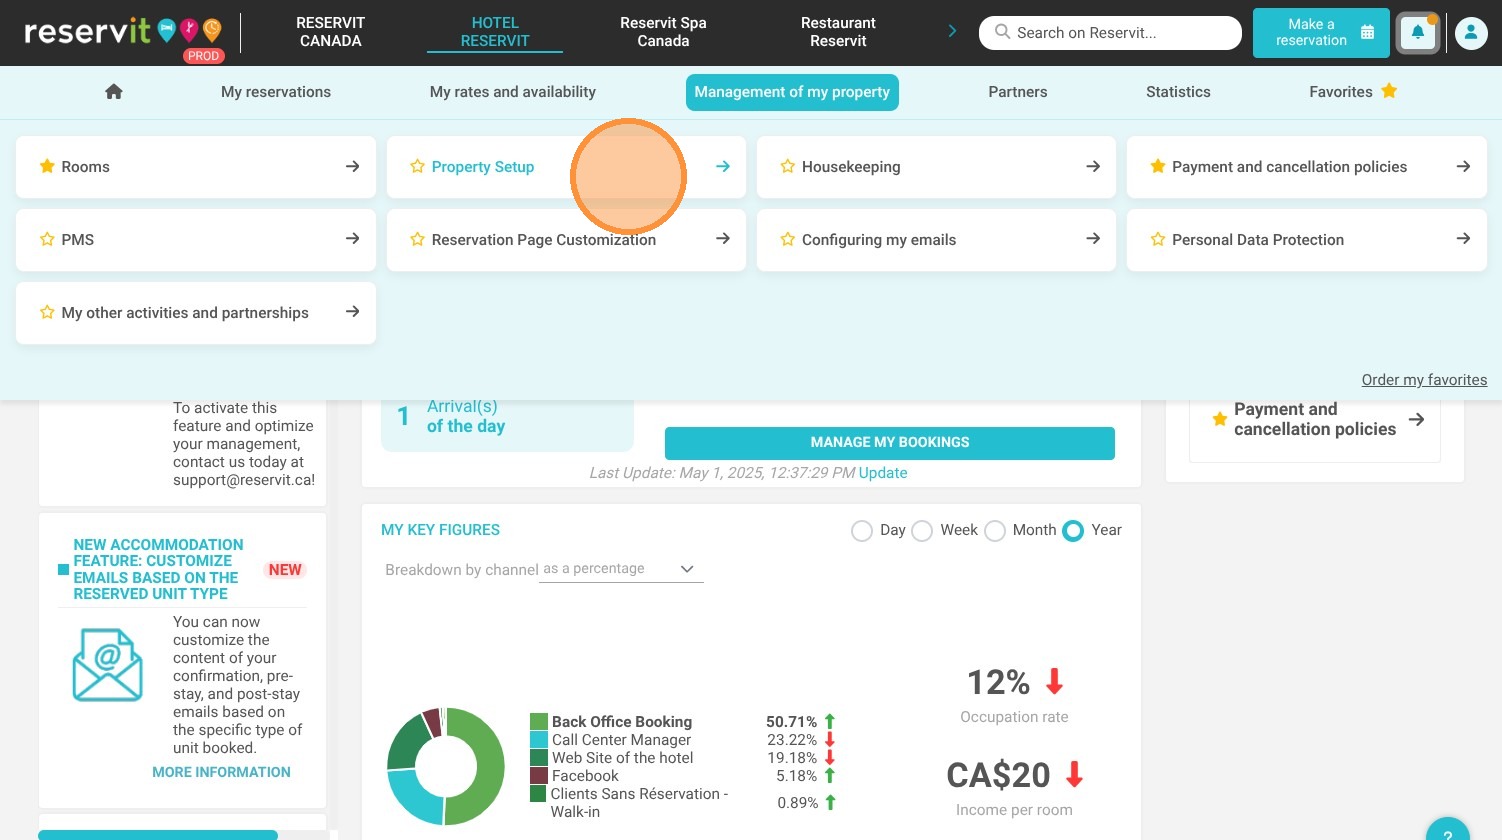Click the arrow on PMS tile
This screenshot has height=840, width=1502.
click(x=352, y=239)
